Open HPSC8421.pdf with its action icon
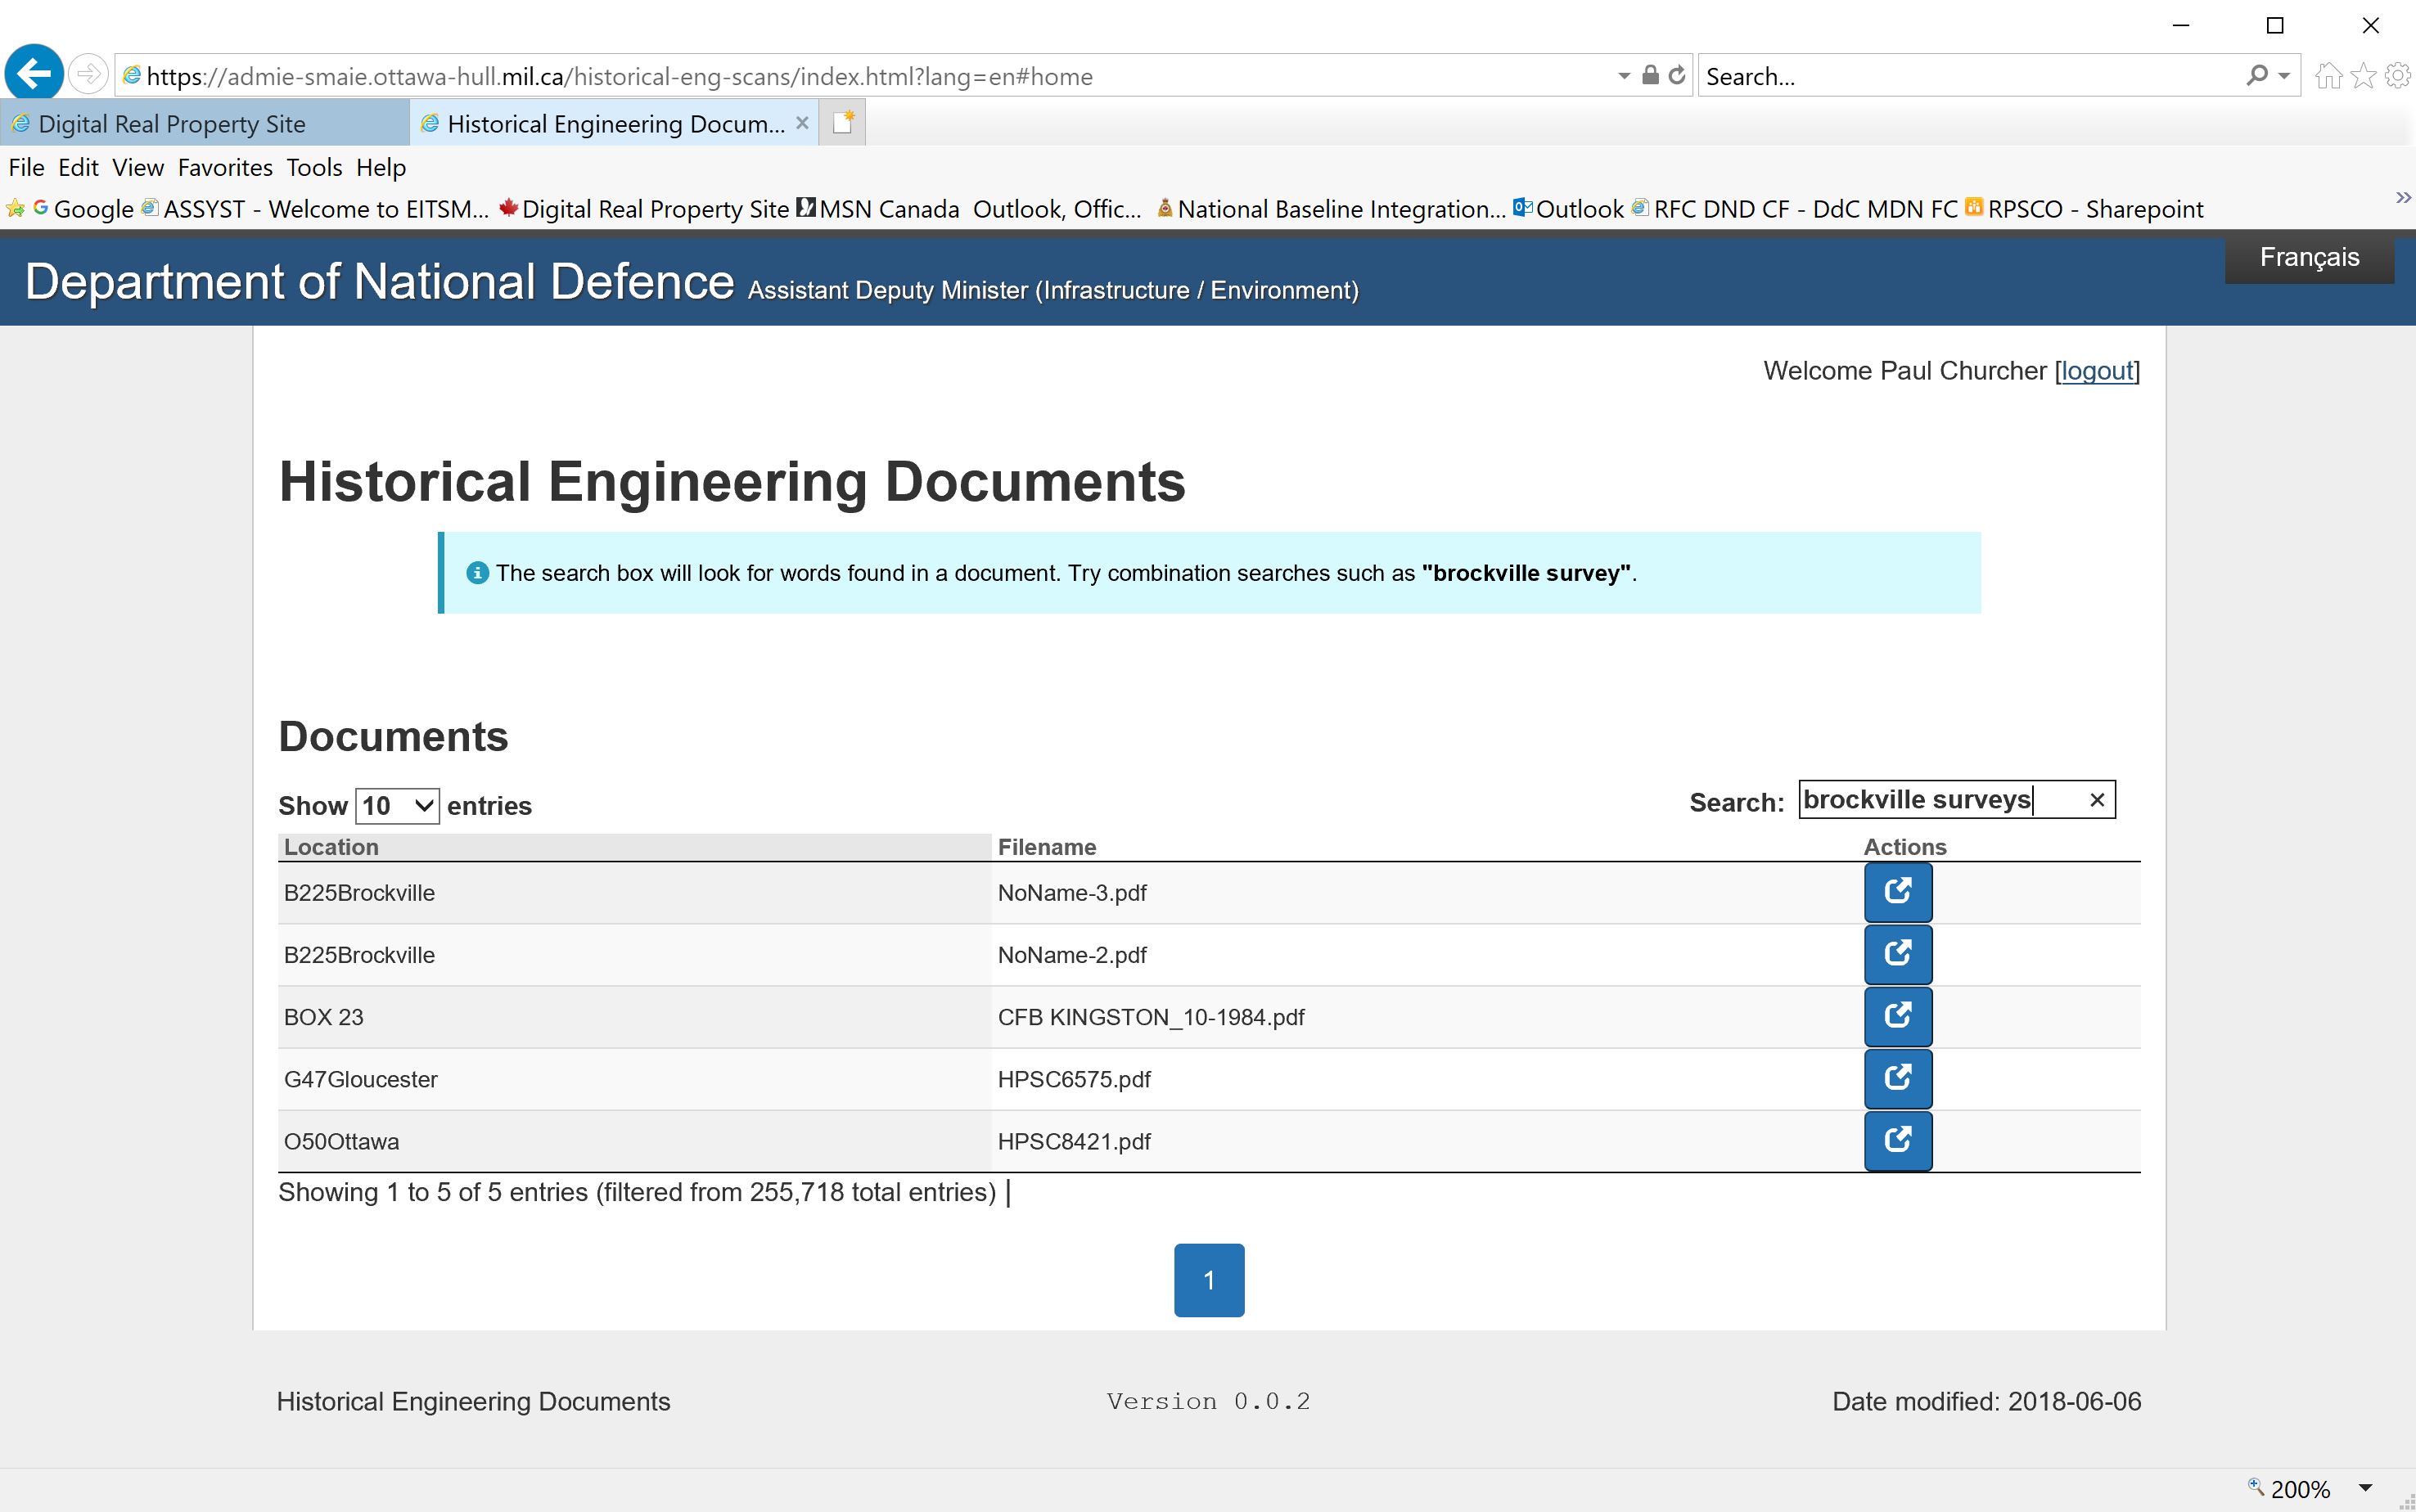Image resolution: width=2416 pixels, height=1512 pixels. point(1897,1140)
